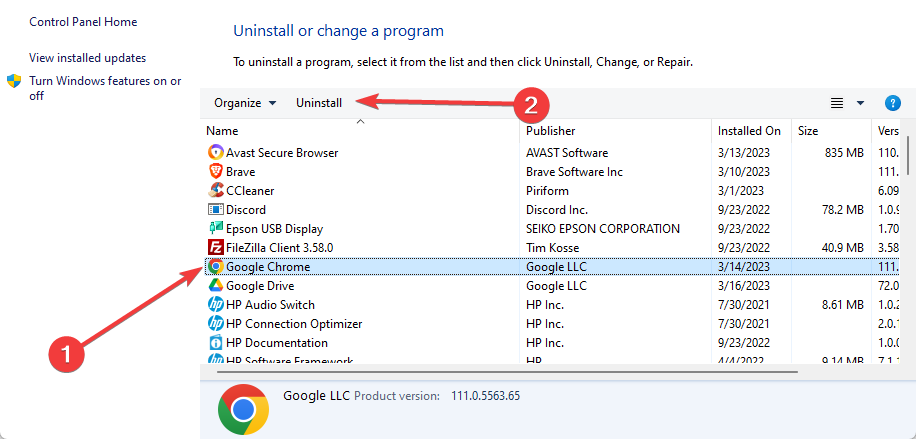This screenshot has width=916, height=439.
Task: Click the 3/14/2023 installed date
Action: pyautogui.click(x=744, y=267)
